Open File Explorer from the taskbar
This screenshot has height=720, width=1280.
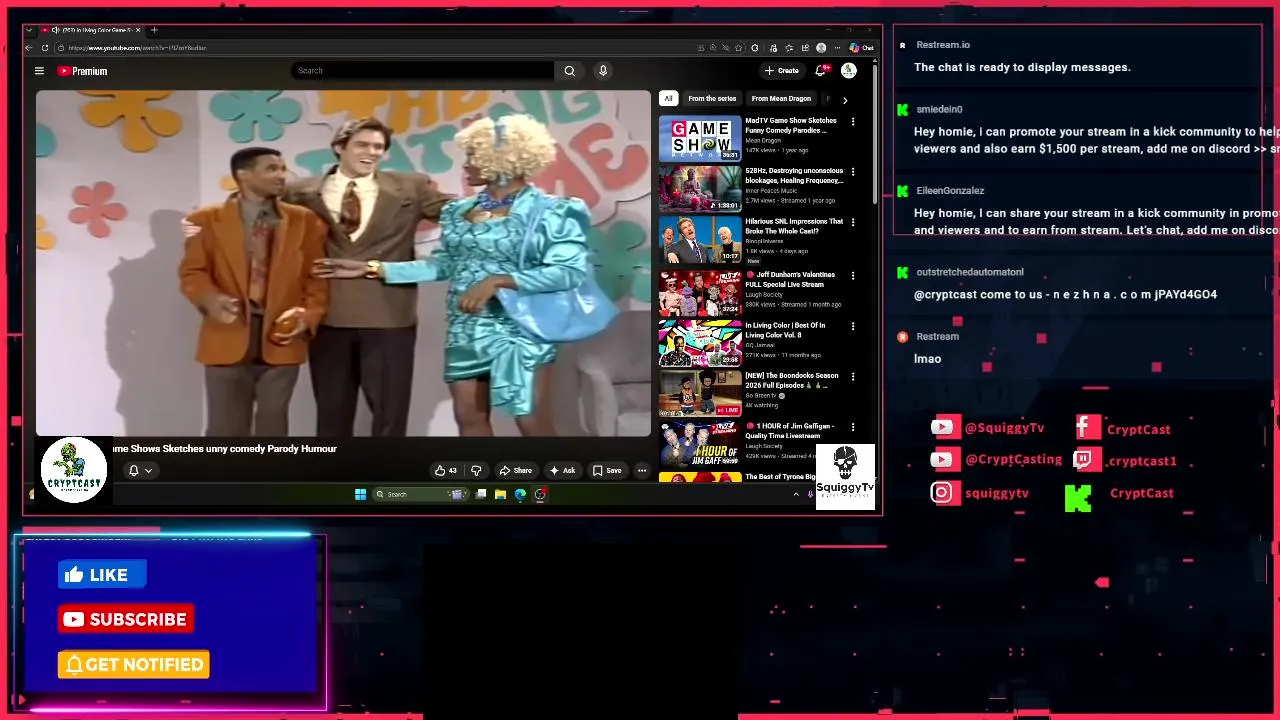pos(500,494)
